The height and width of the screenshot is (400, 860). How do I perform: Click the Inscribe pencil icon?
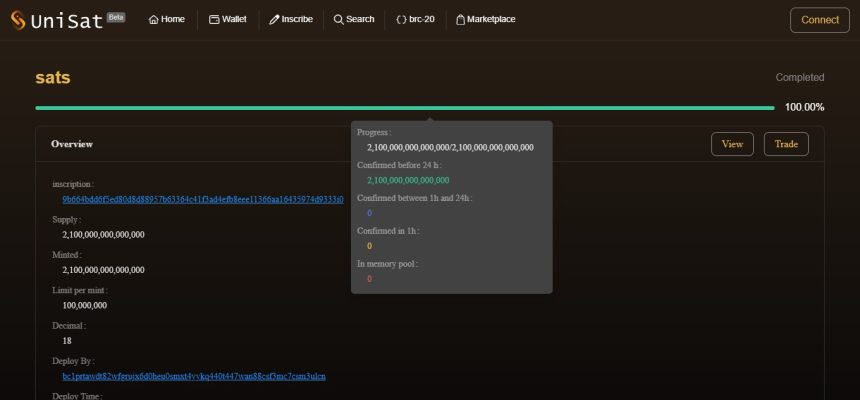274,20
